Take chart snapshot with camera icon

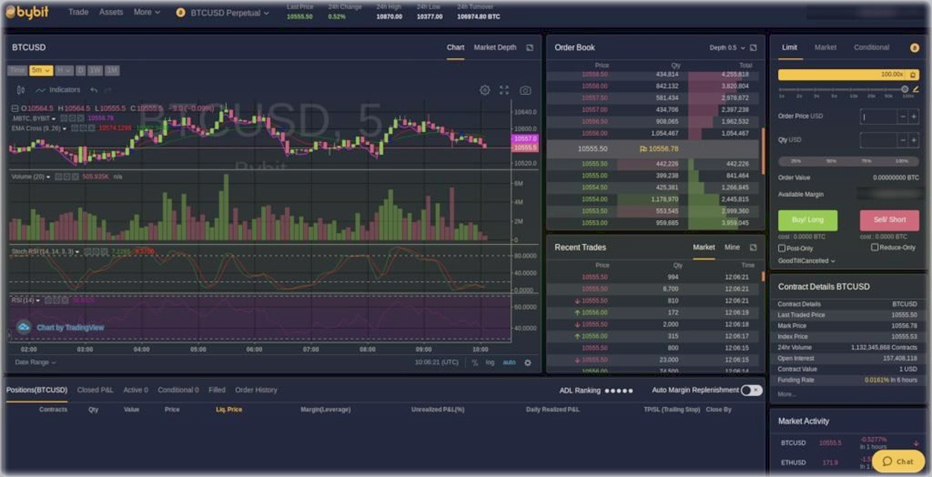click(525, 90)
